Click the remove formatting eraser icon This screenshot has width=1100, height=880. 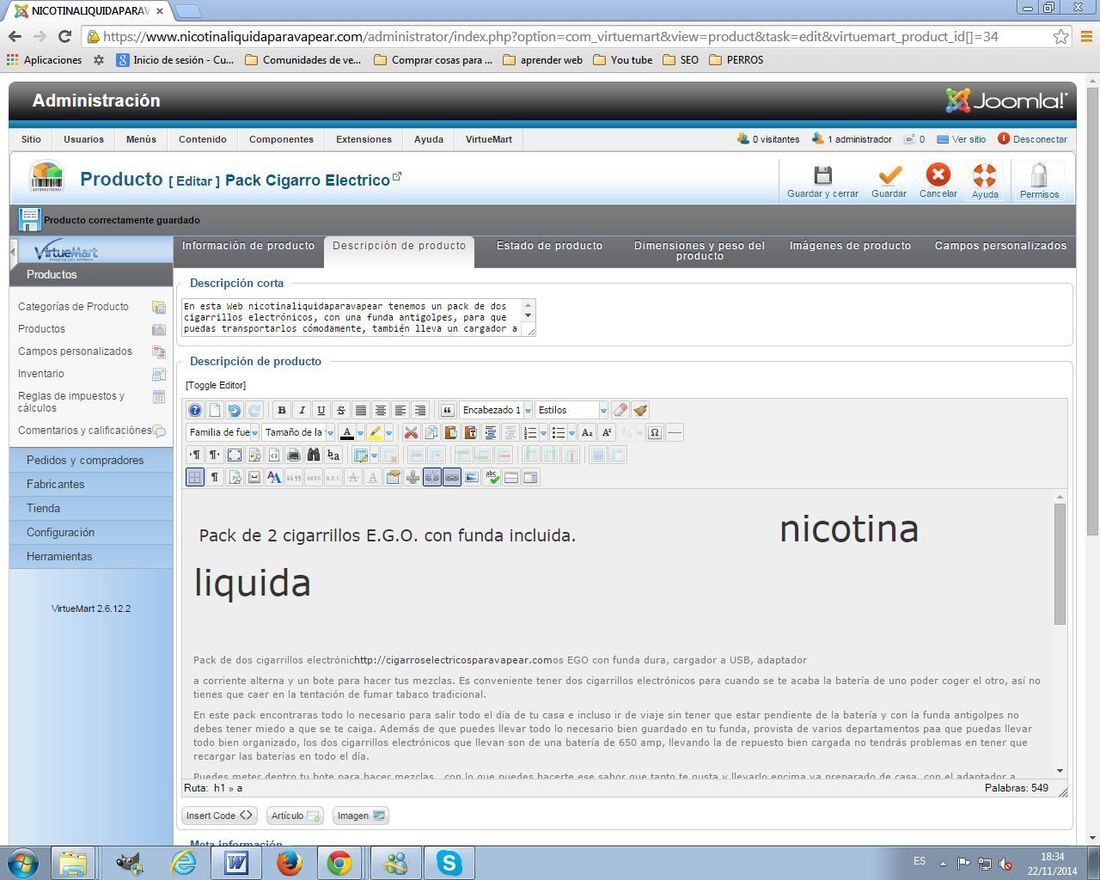(x=620, y=410)
